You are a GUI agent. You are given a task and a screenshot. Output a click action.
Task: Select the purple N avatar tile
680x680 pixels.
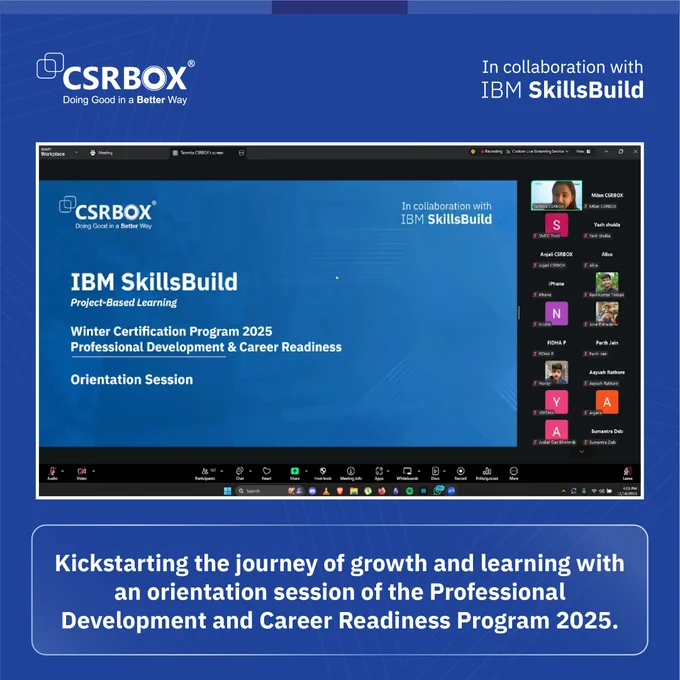click(556, 314)
